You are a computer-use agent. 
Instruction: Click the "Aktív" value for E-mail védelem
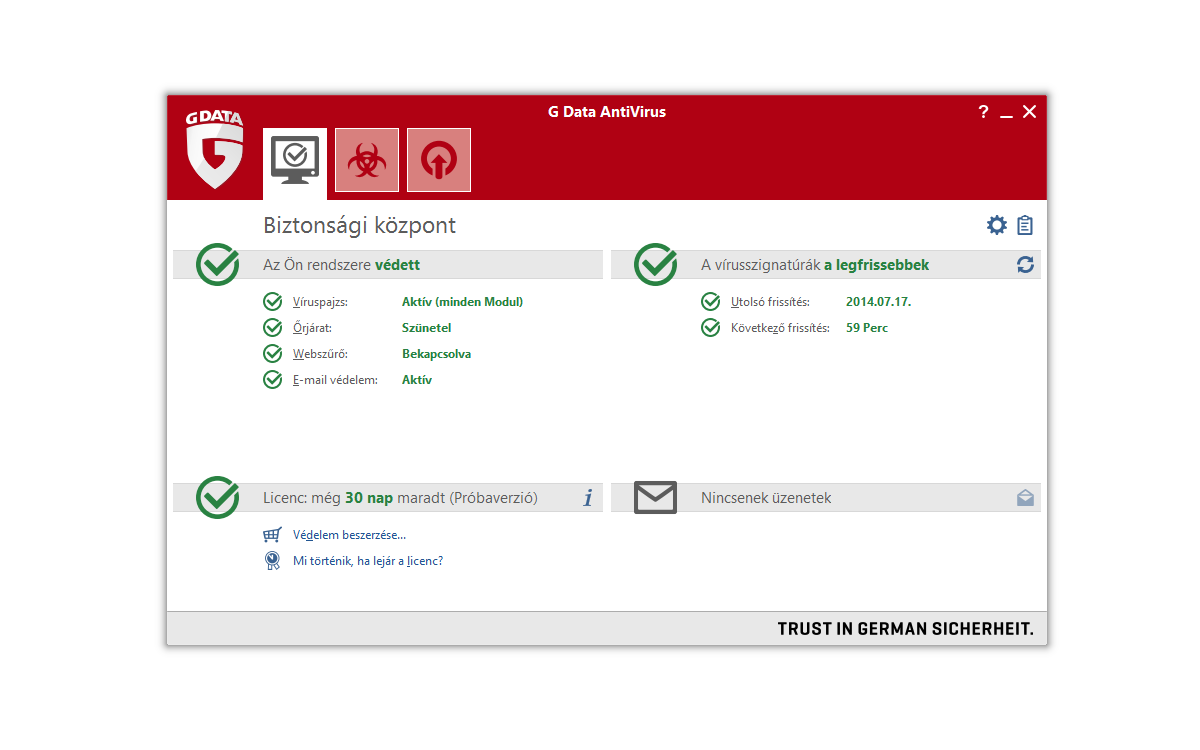[x=417, y=380]
